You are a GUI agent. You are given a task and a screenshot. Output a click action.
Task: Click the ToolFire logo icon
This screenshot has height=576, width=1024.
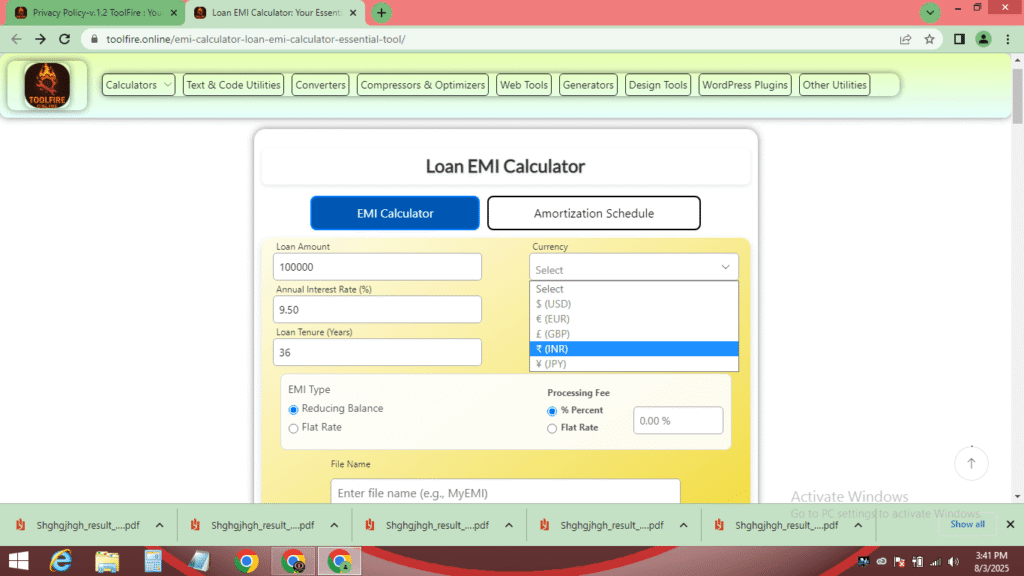(x=46, y=86)
